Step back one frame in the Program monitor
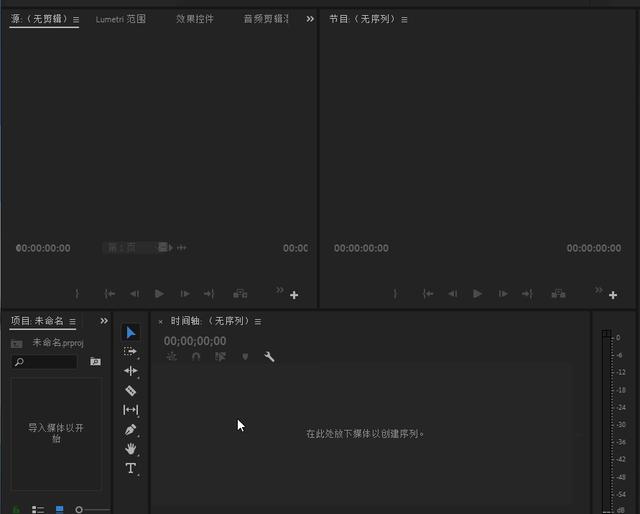The height and width of the screenshot is (514, 640). (x=452, y=294)
